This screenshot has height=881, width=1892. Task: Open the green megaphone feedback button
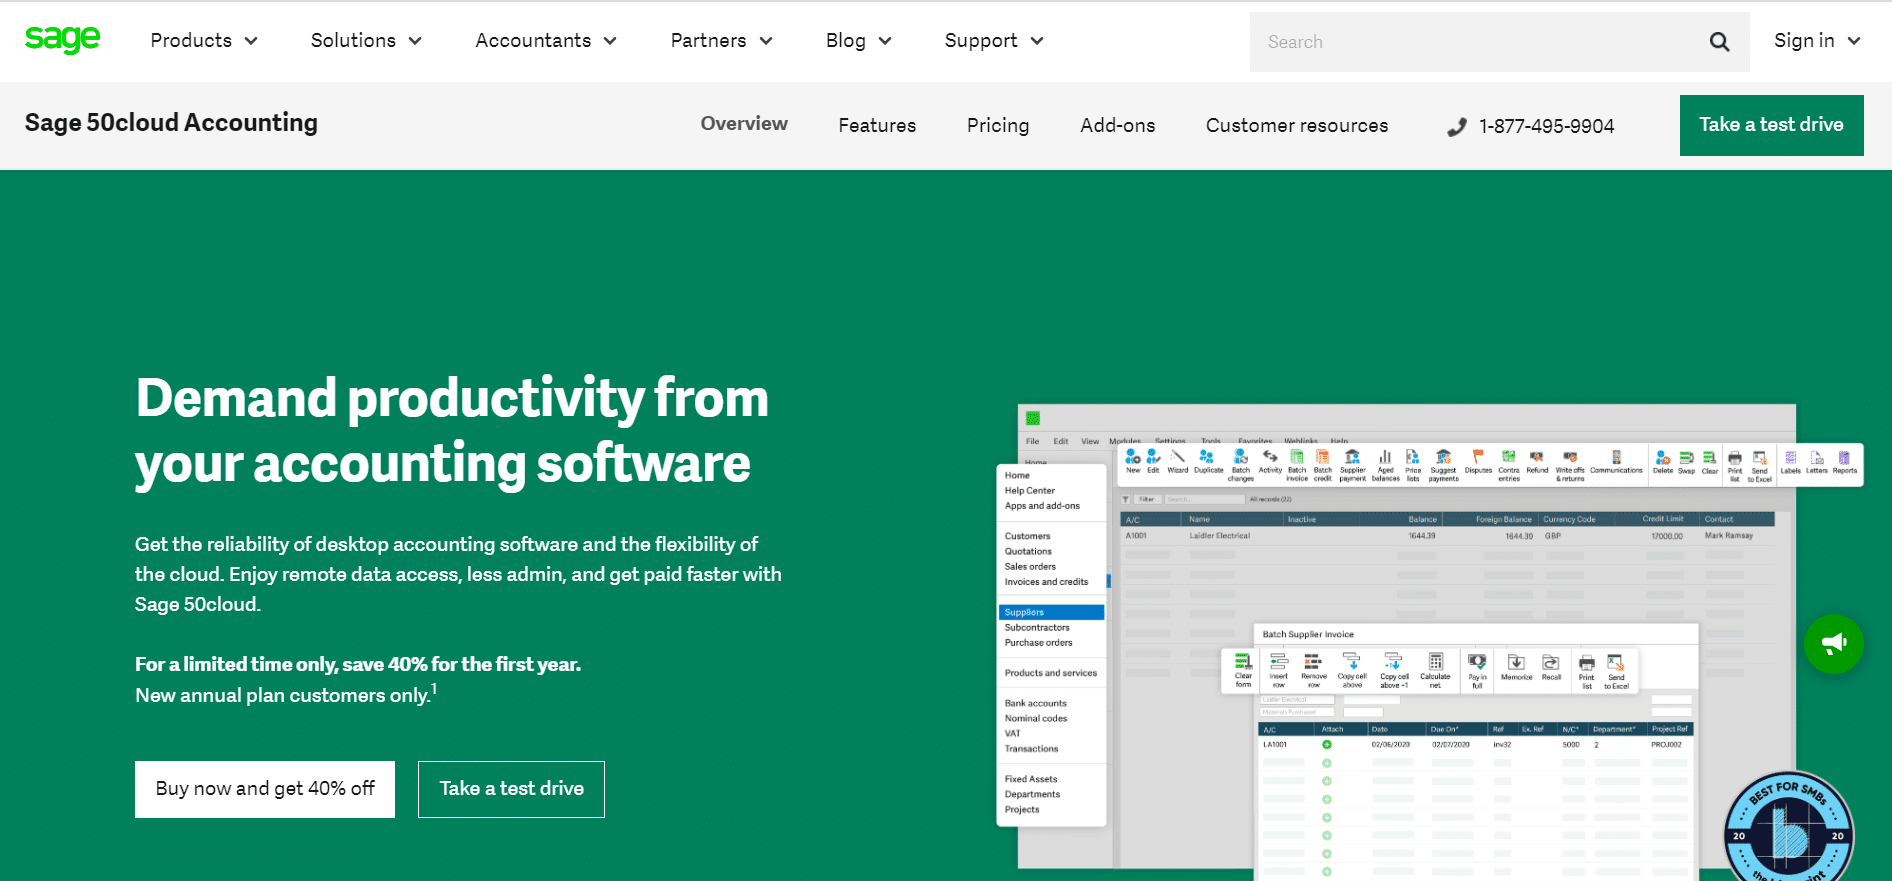click(1833, 644)
